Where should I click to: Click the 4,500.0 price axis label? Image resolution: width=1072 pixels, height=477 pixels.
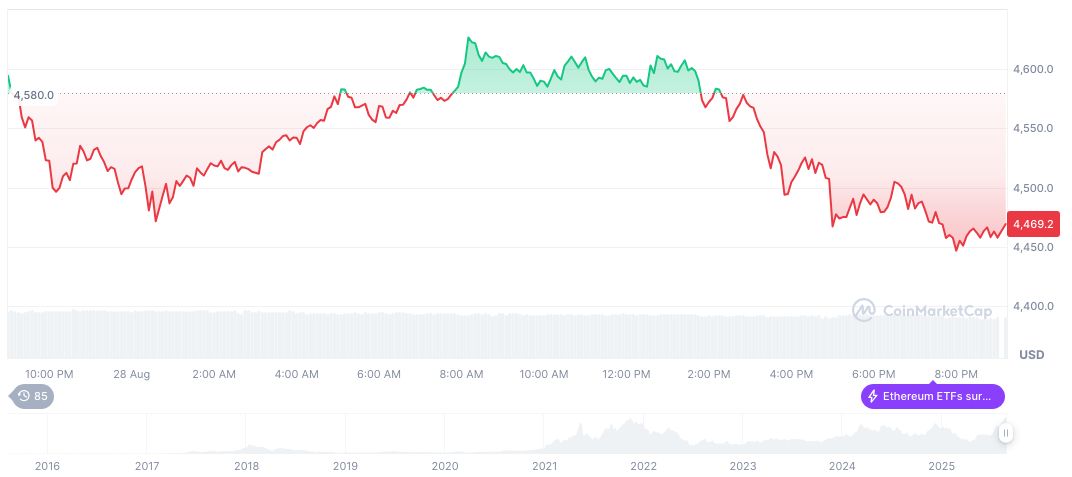1033,188
